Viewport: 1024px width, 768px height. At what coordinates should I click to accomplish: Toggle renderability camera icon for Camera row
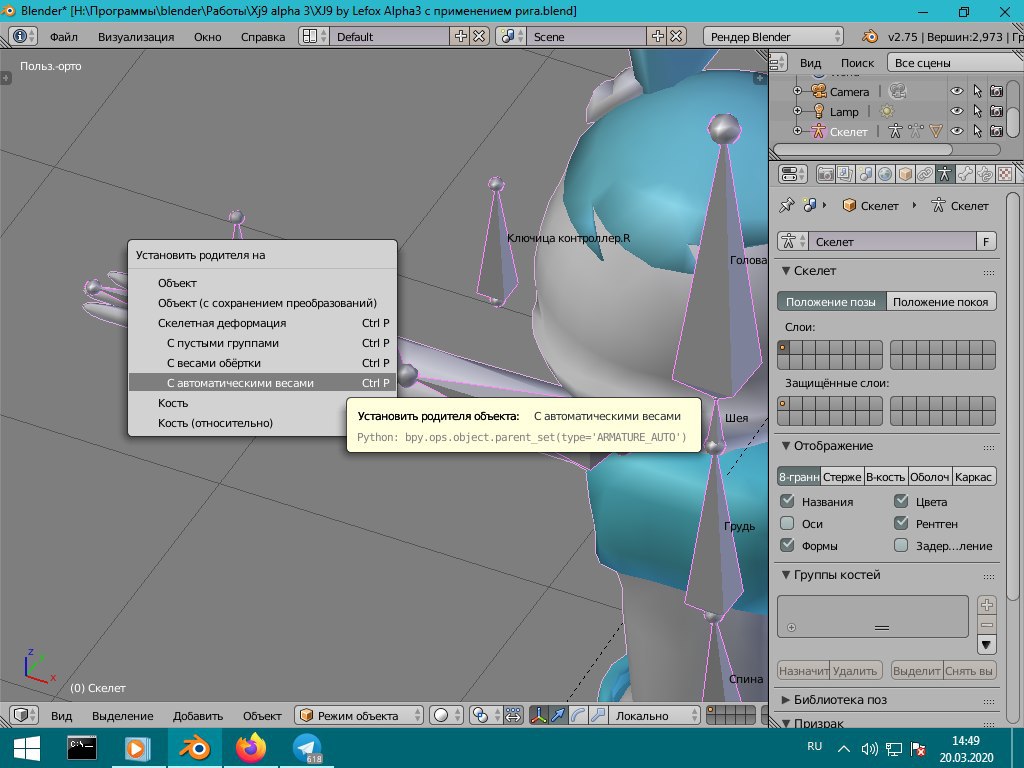pos(997,91)
